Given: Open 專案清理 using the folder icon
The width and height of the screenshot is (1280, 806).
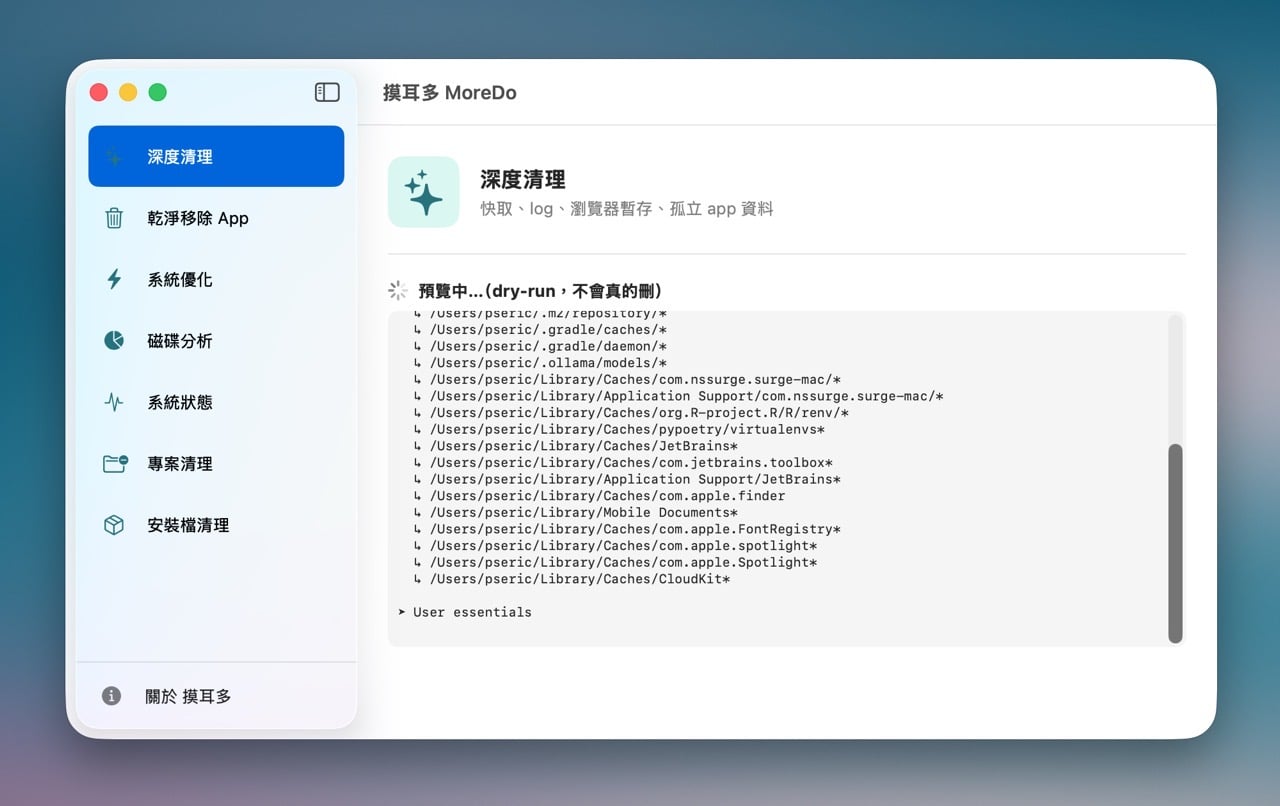Looking at the screenshot, I should [116, 463].
